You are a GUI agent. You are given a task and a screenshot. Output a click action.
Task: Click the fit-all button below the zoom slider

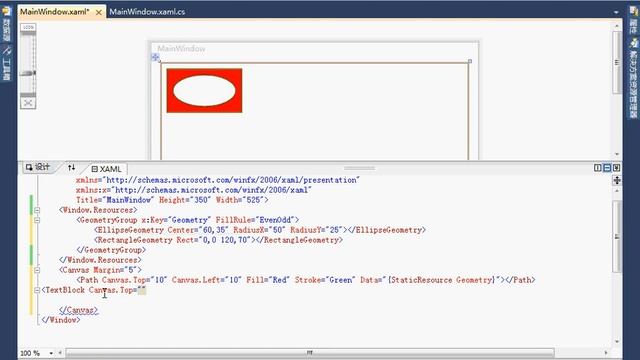tap(28, 103)
